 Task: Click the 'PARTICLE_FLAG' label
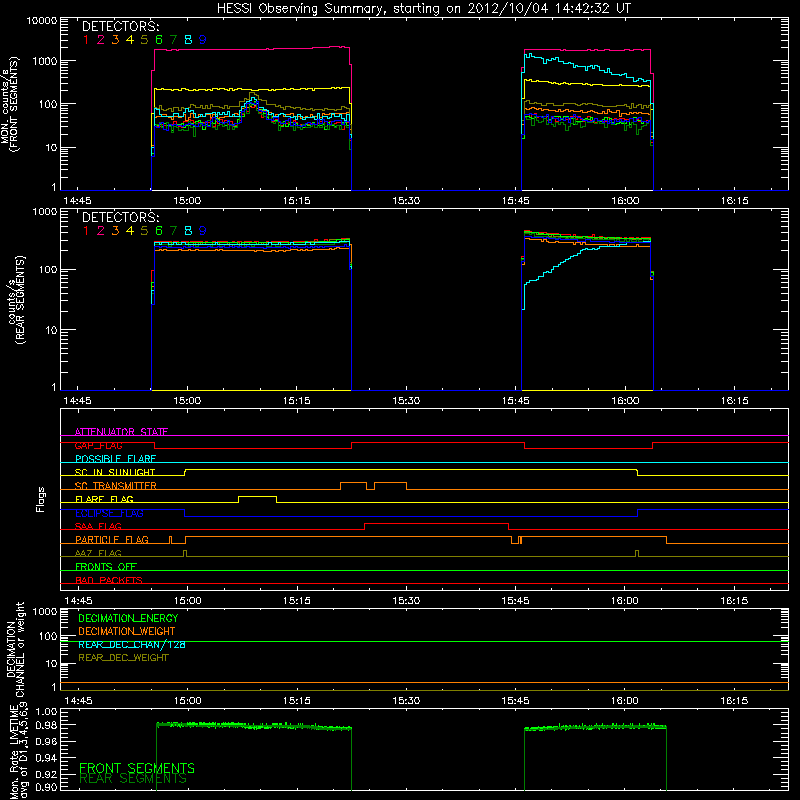[x=112, y=539]
